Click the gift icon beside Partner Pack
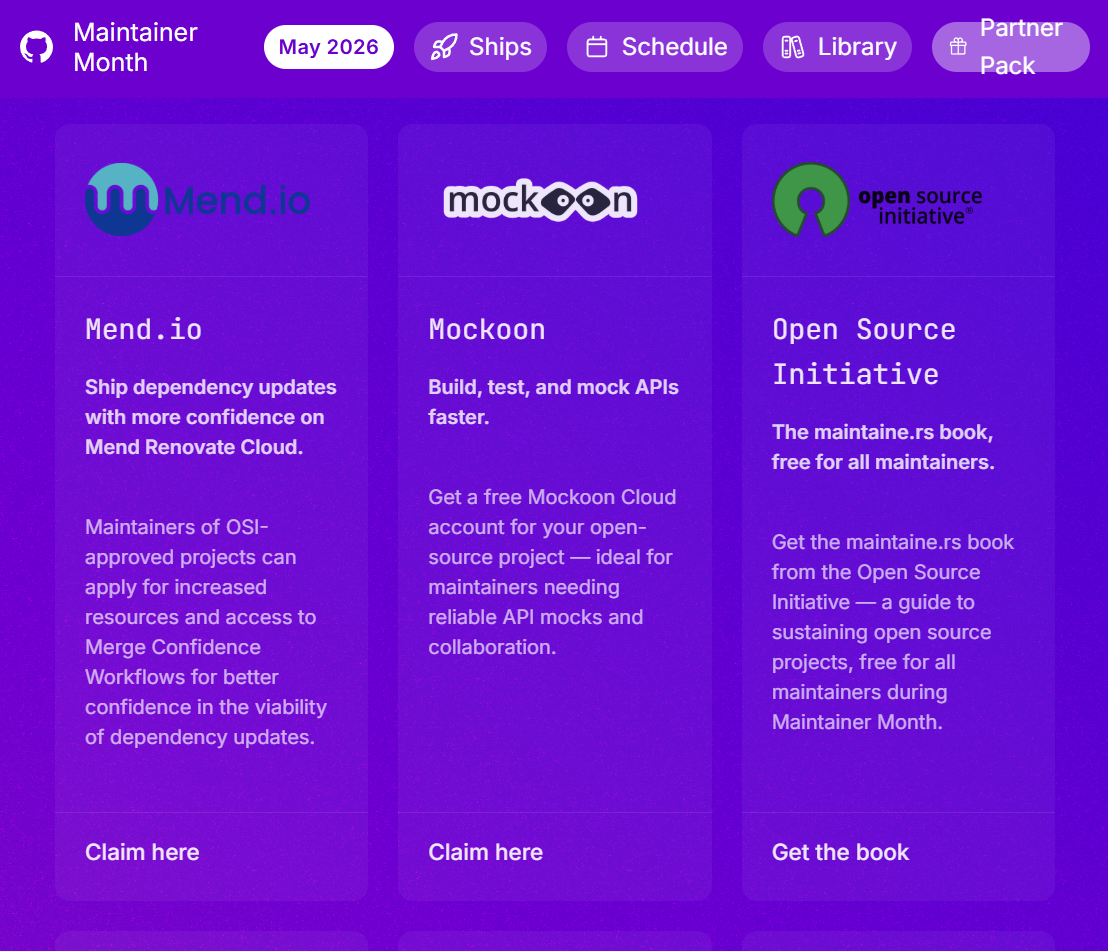1108x951 pixels. [958, 47]
